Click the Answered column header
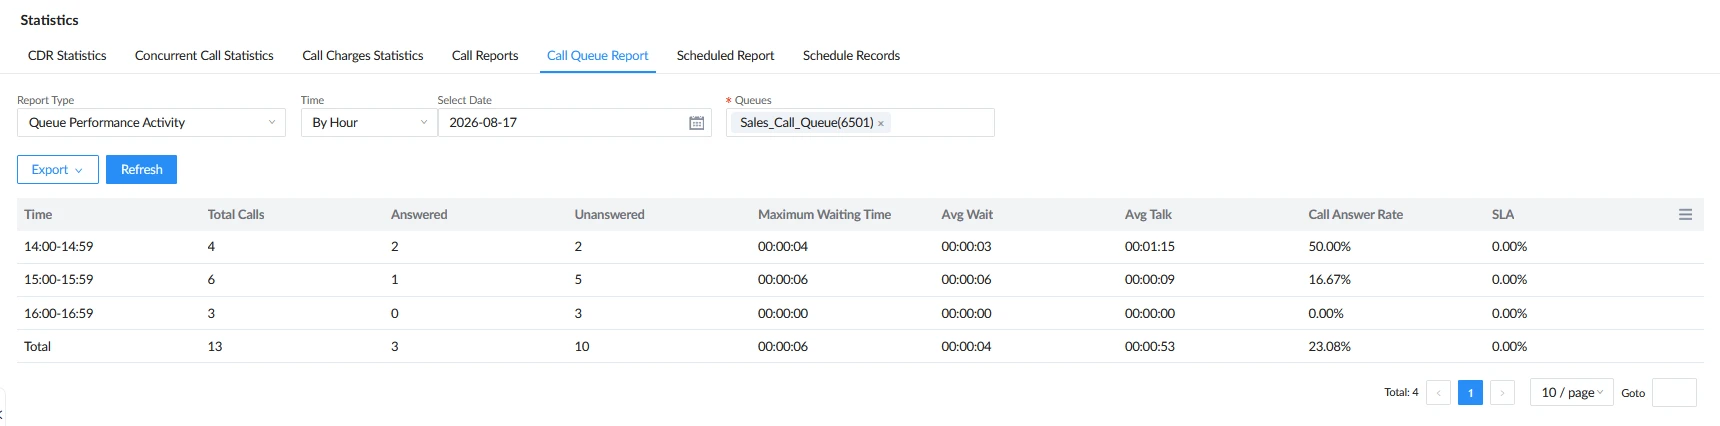The height and width of the screenshot is (426, 1720). coord(419,215)
